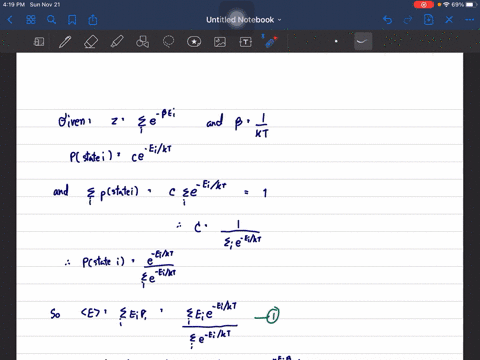This screenshot has width=480, height=360.
Task: Select the Shapes tool
Action: click(142, 42)
